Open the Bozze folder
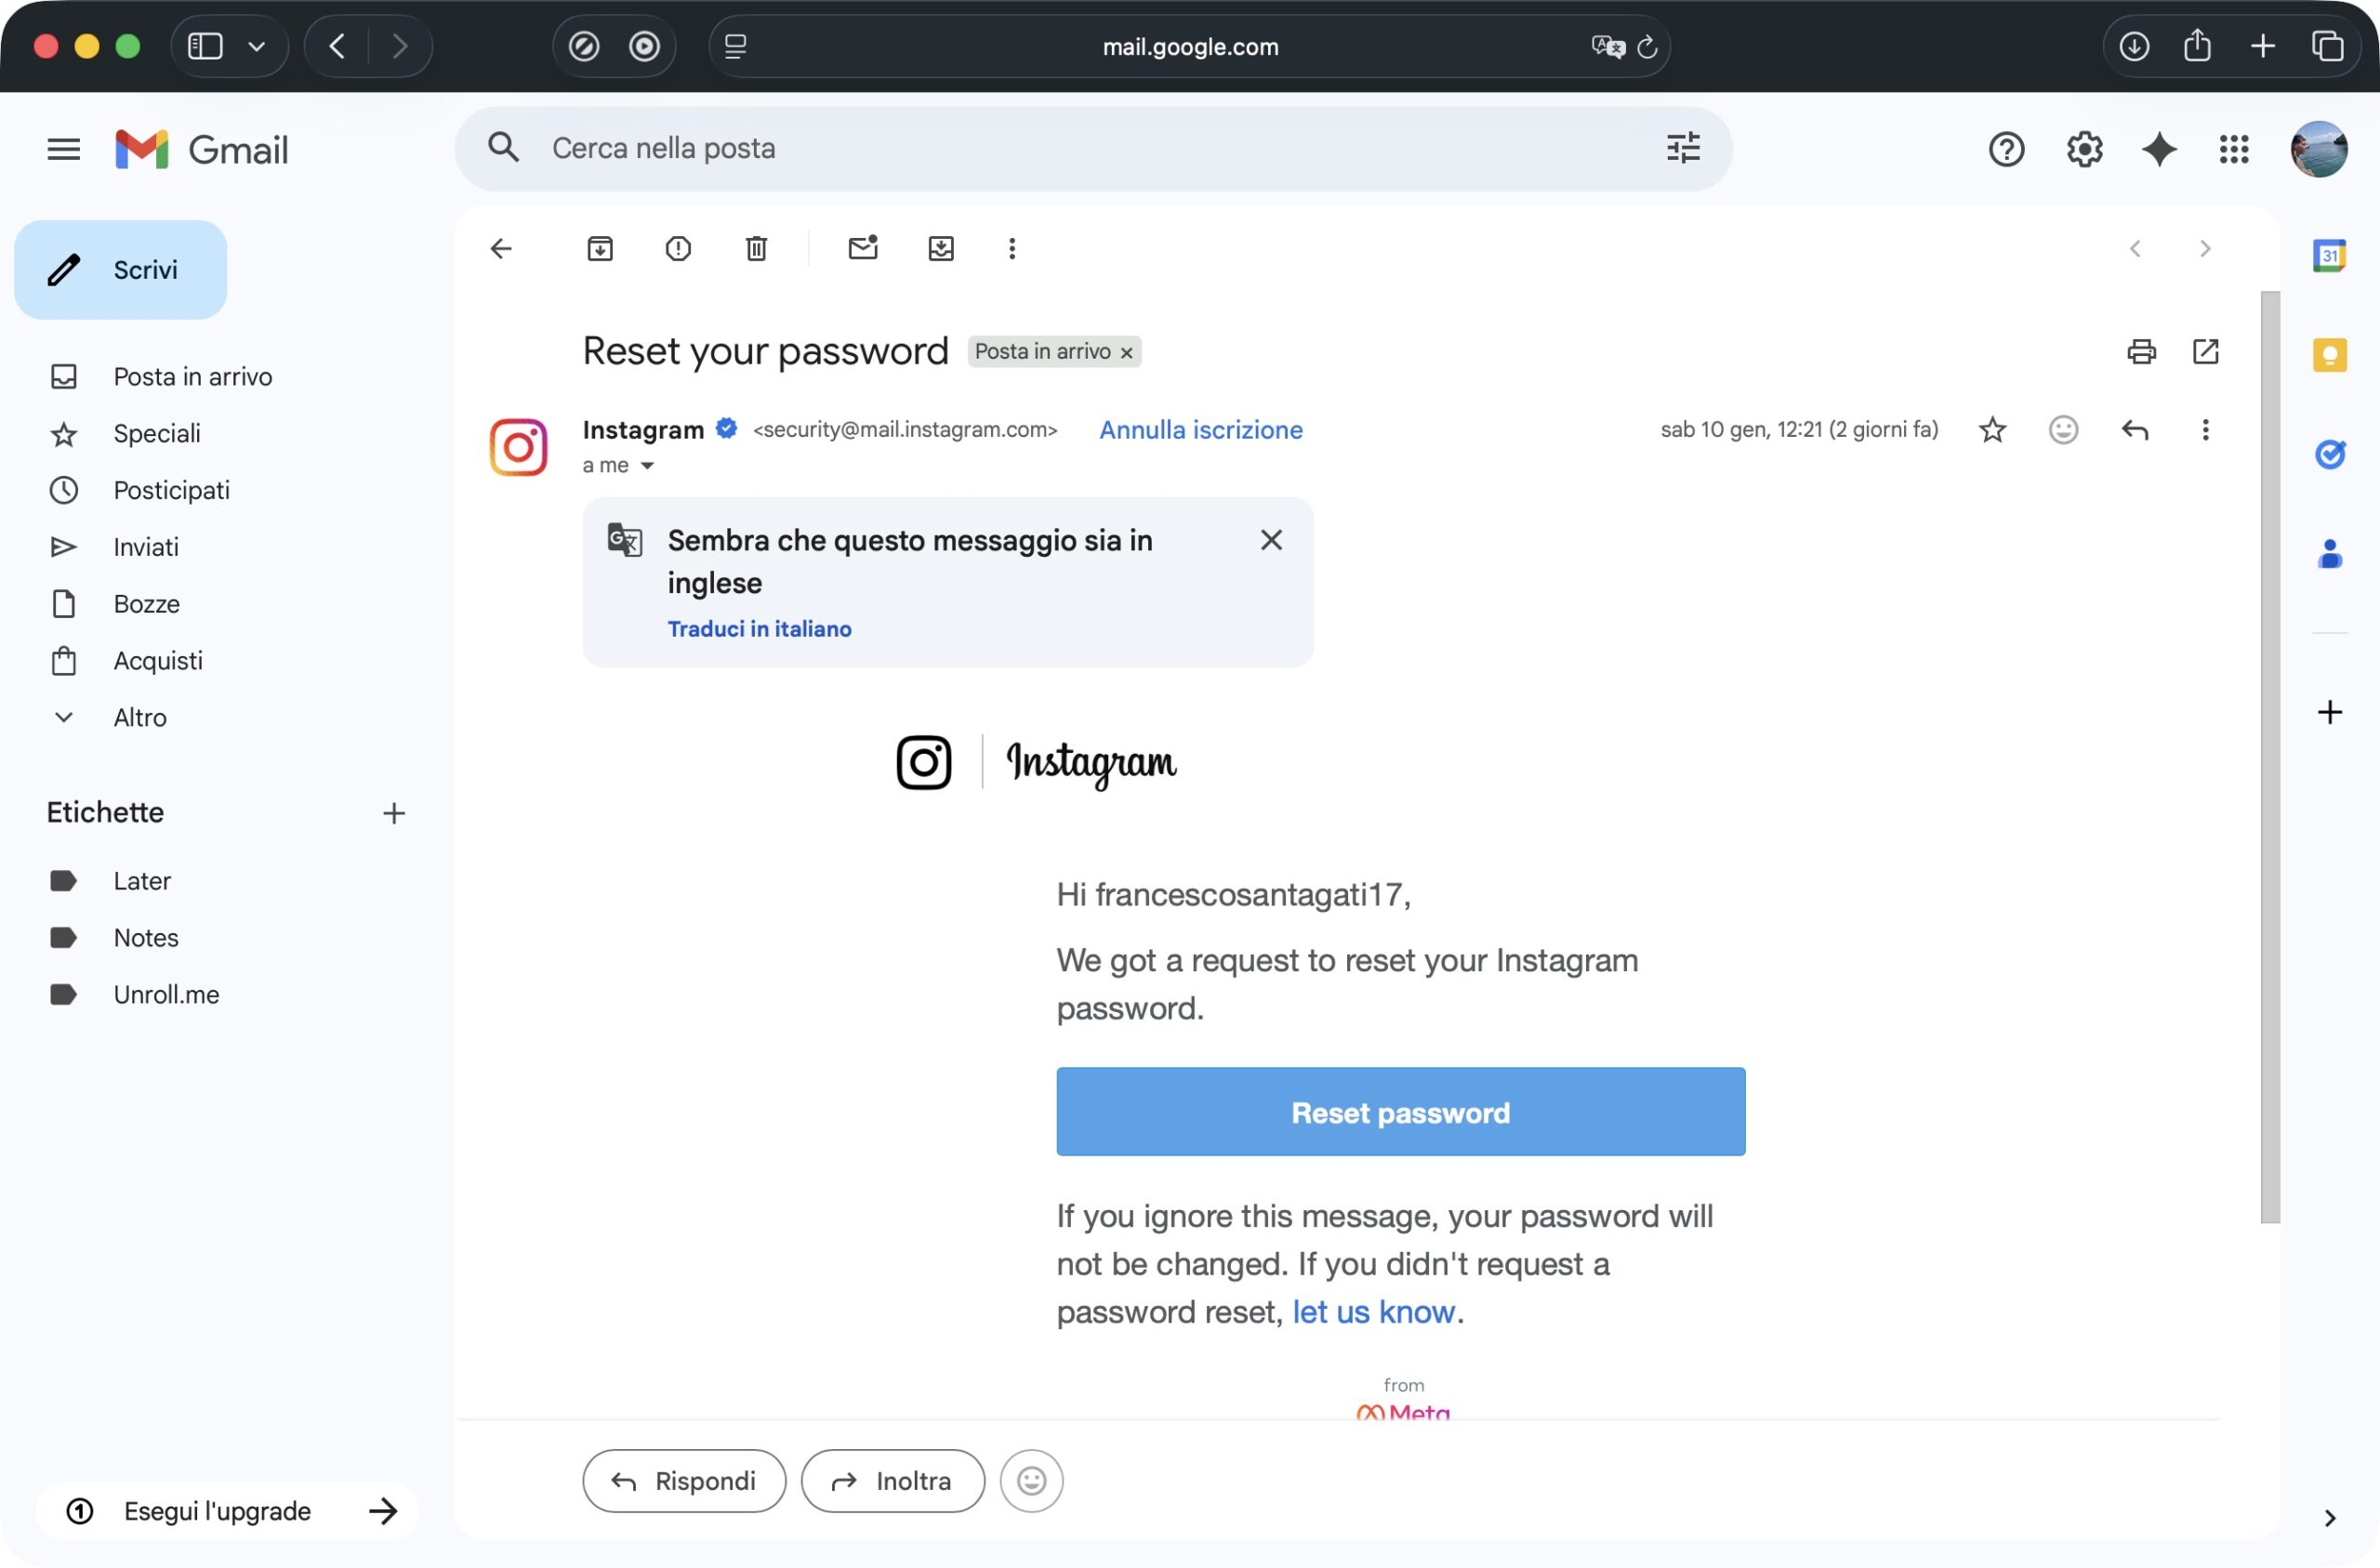 (146, 604)
